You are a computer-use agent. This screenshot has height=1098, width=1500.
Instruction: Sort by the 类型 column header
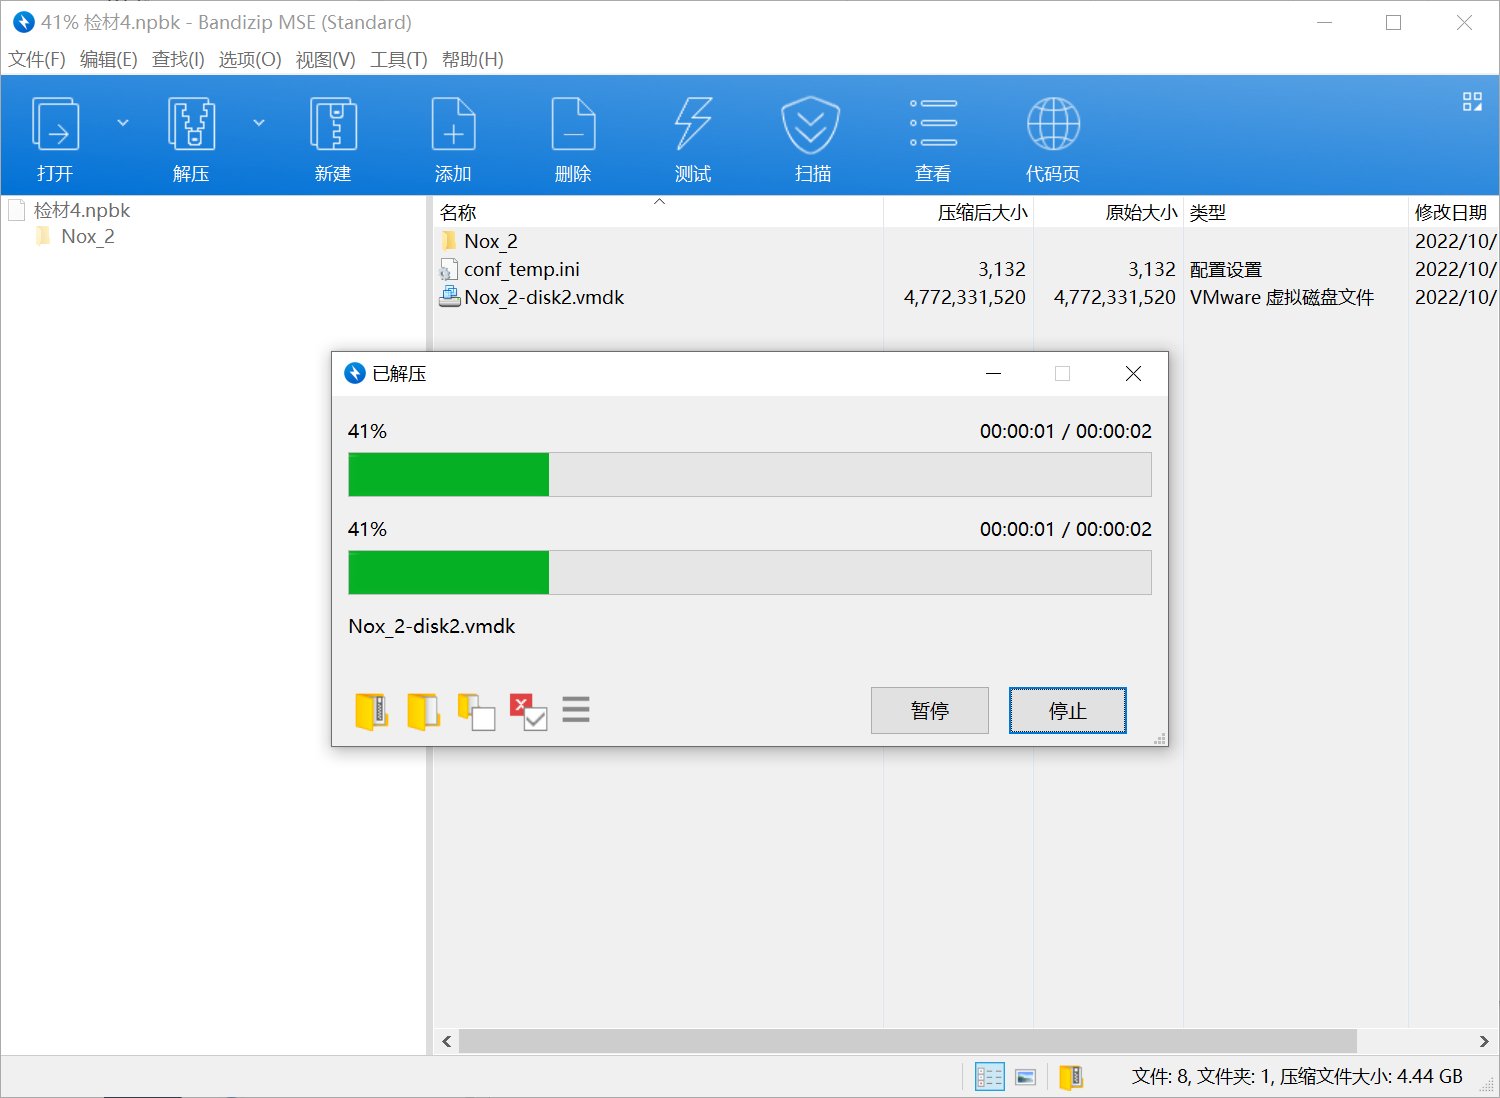click(x=1295, y=212)
